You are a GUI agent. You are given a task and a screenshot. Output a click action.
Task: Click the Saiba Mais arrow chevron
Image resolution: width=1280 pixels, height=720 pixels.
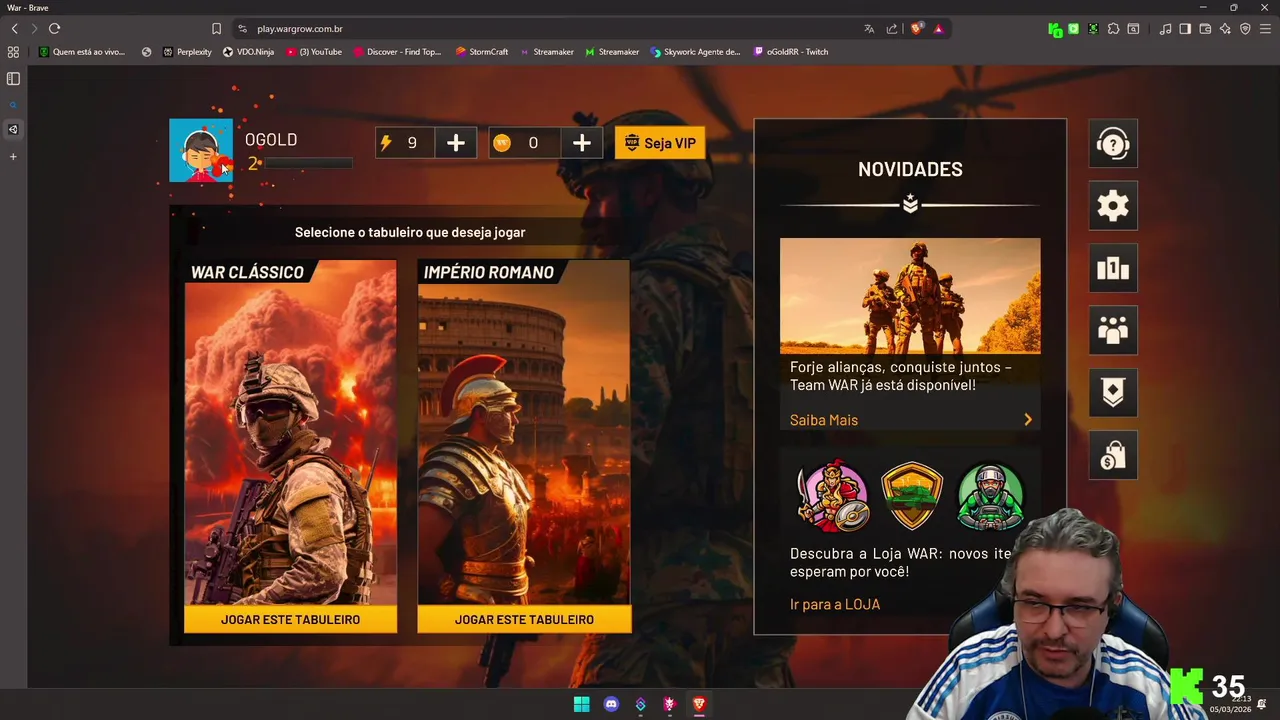point(1027,420)
